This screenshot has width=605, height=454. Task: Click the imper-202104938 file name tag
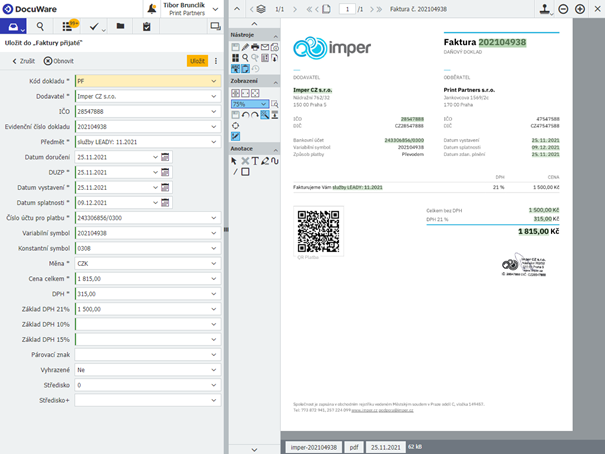point(314,447)
